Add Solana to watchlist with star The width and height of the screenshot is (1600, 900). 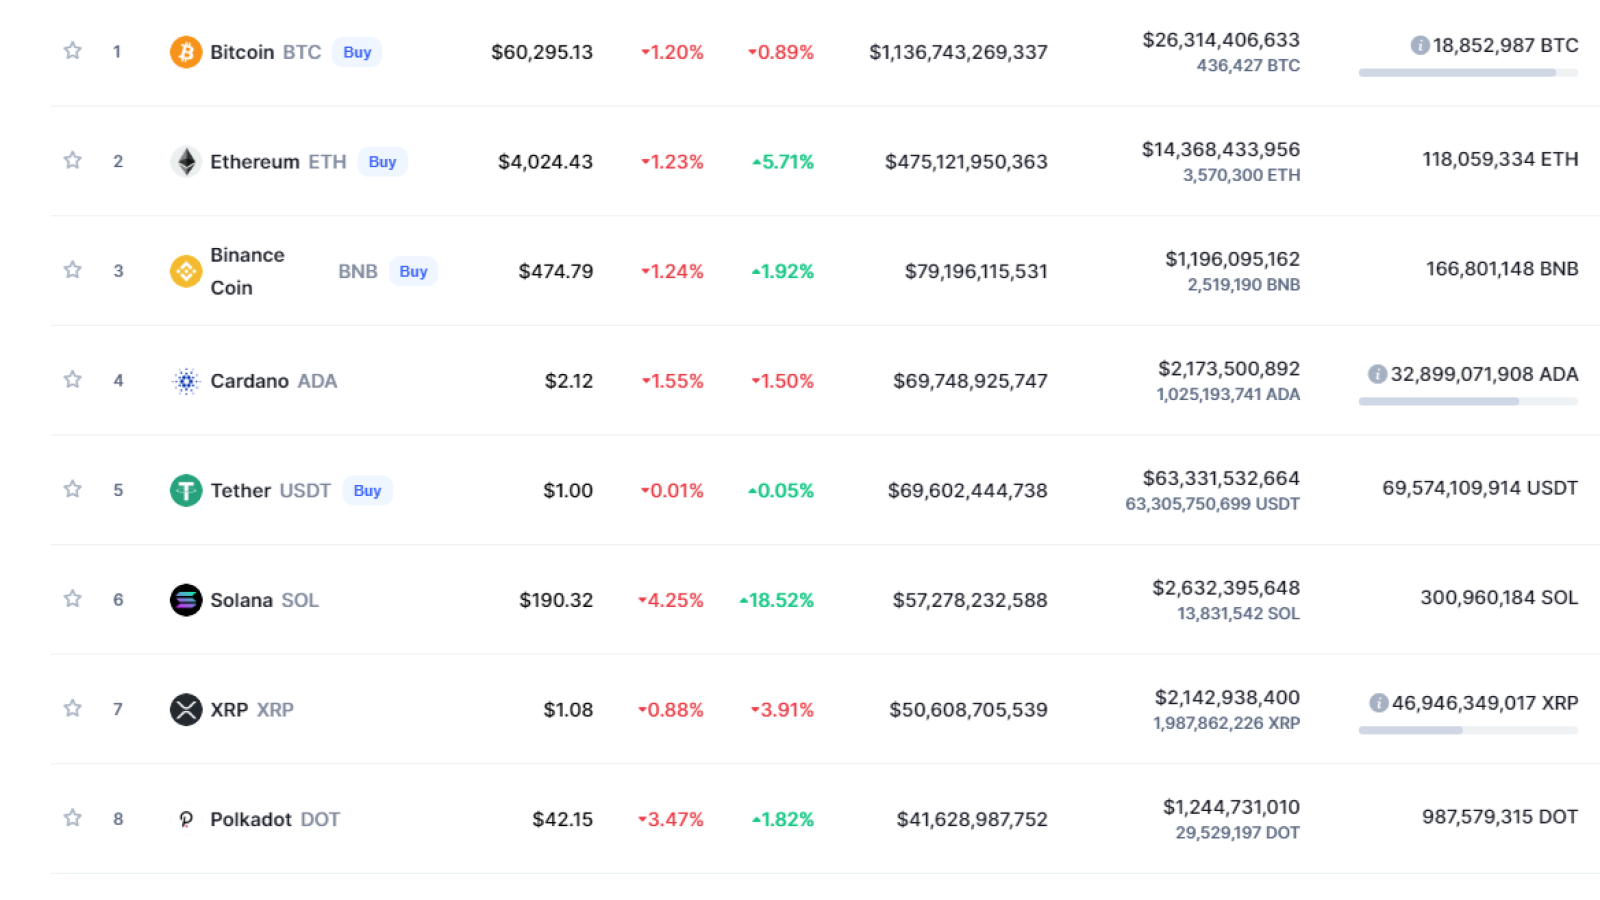coord(72,599)
